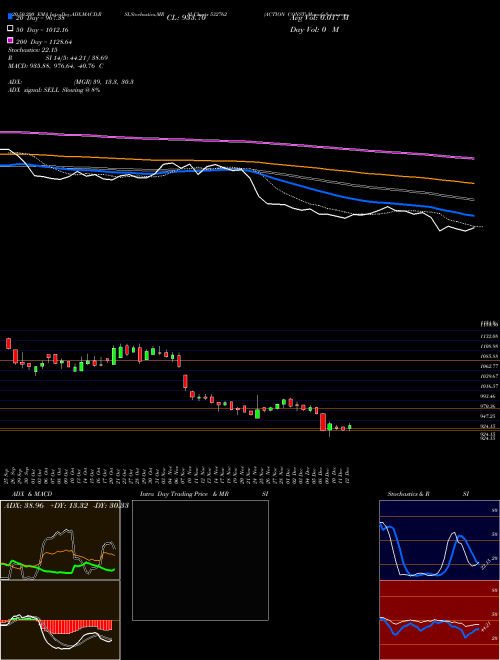This screenshot has width=500, height=660.
Task: Select the '50 Day = 1012.16' legend text
Action: pos(42,30)
